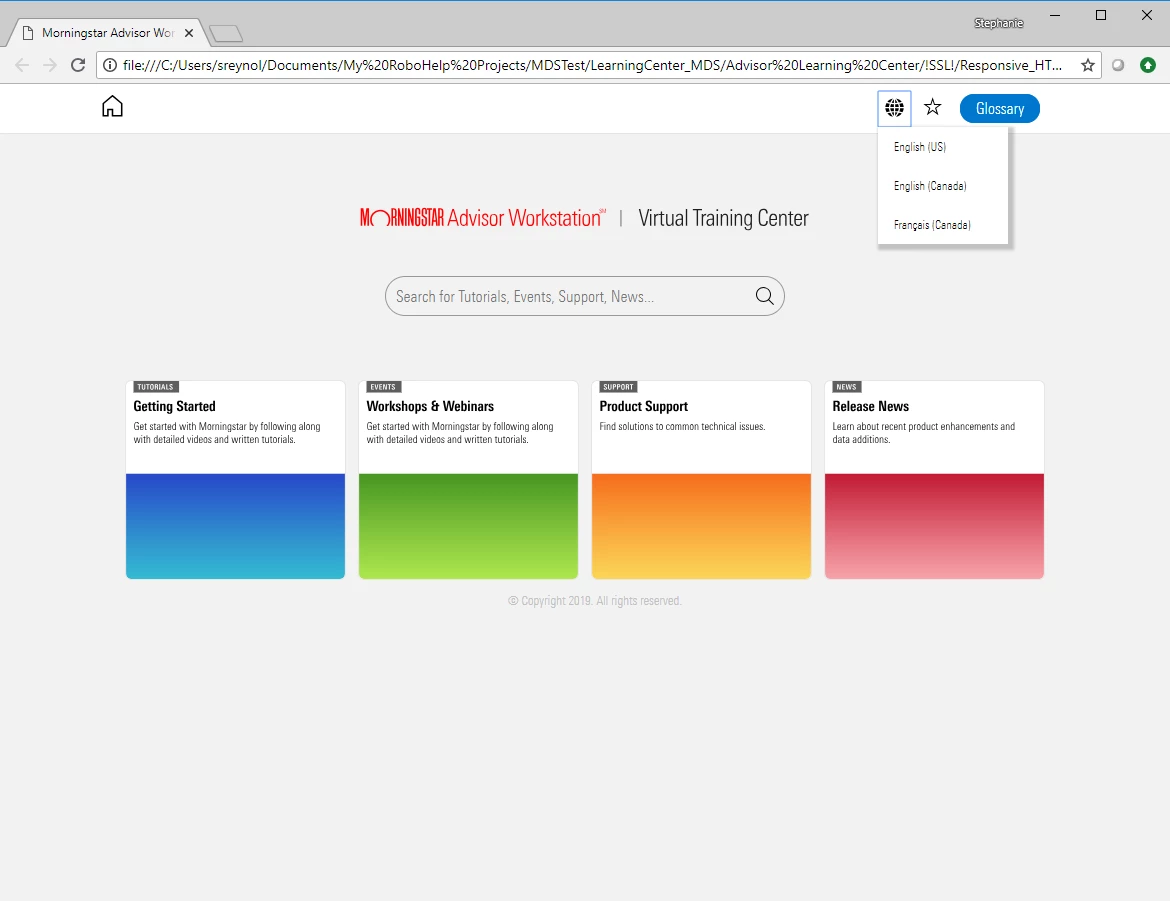
Task: Bookmark this page with address bar star
Action: pyautogui.click(x=1087, y=65)
